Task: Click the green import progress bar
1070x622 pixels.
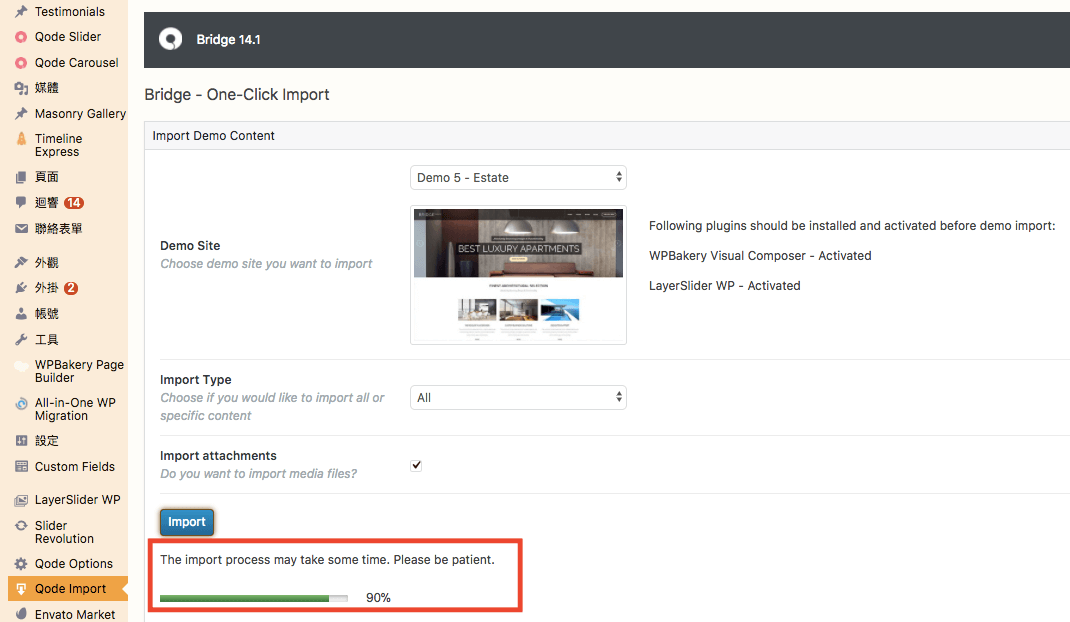Action: coord(254,598)
